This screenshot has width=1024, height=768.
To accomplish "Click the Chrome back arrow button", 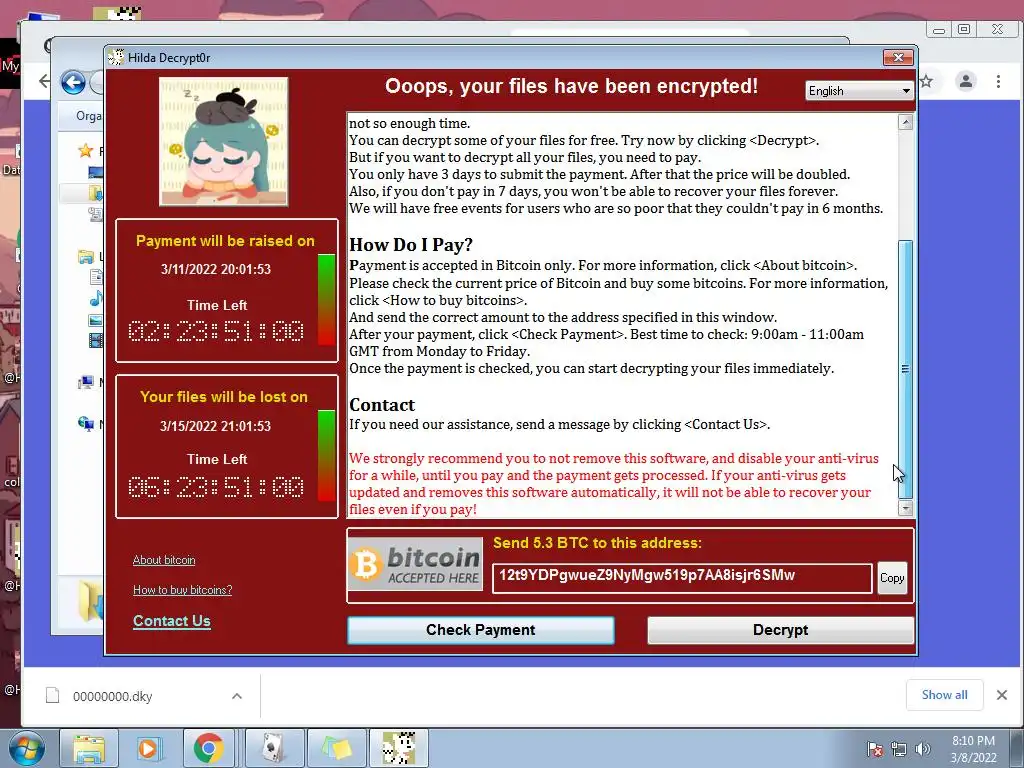I will pos(43,81).
